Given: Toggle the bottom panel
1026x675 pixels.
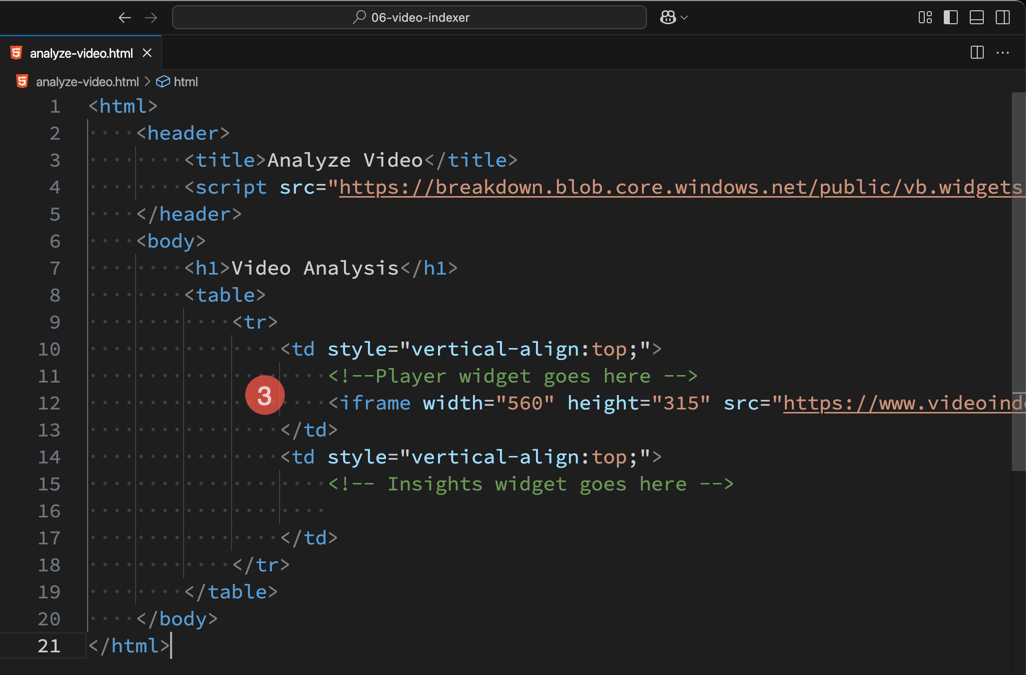Looking at the screenshot, I should [x=977, y=18].
